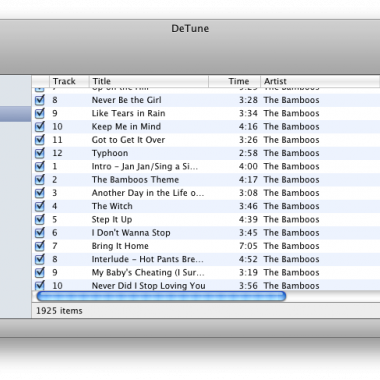380x380 pixels.
Task: Select 'My Baby's Cheating (I Sur...' title
Action: (x=148, y=273)
